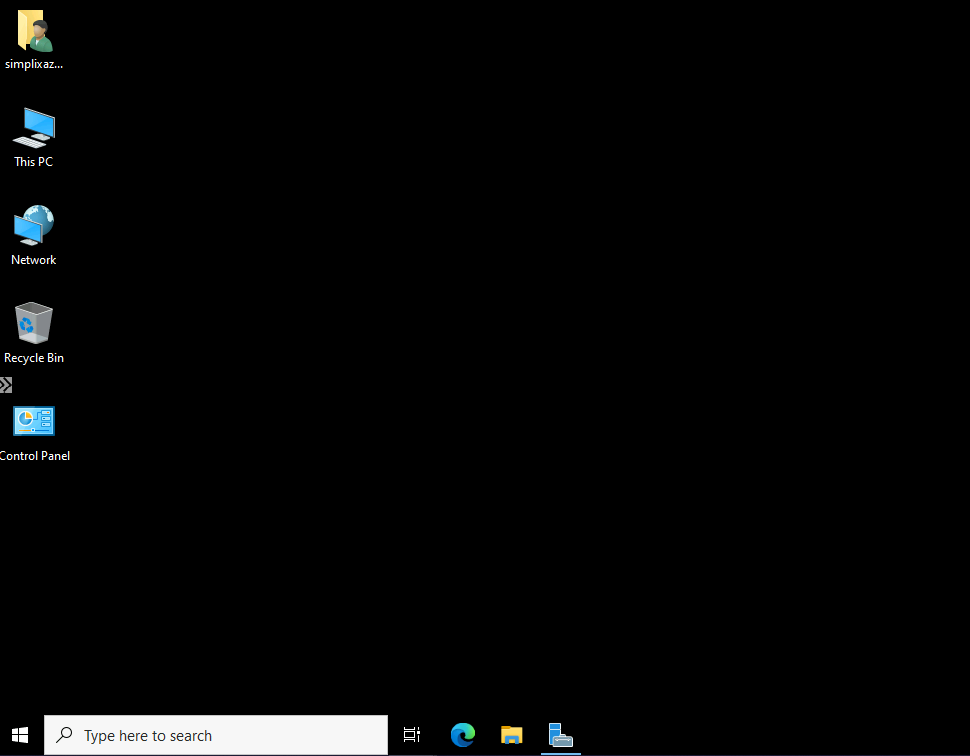Image resolution: width=970 pixels, height=756 pixels.
Task: Open Microsoft Edge from the taskbar
Action: 462,735
